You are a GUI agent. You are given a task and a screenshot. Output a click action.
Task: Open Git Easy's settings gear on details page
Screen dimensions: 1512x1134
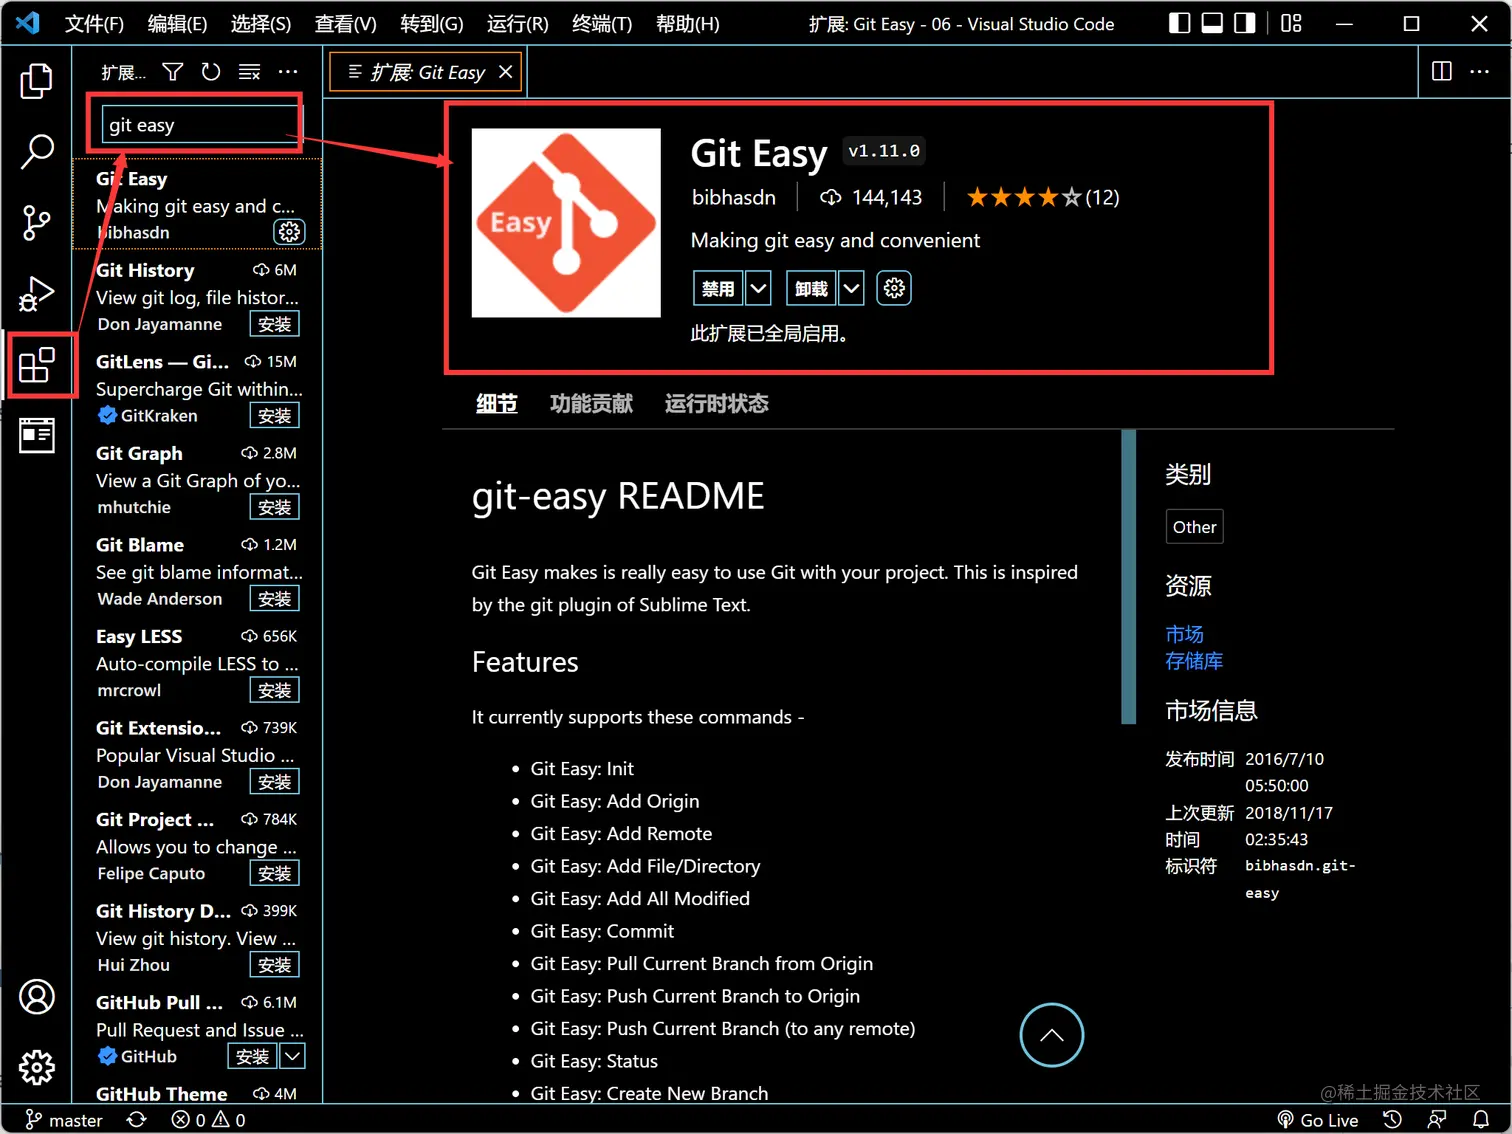[893, 288]
